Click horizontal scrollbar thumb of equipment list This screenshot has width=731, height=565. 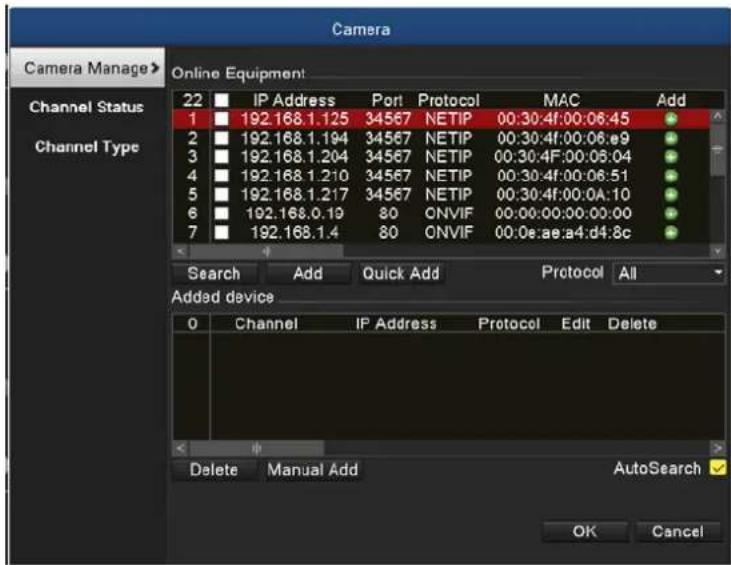pyautogui.click(x=266, y=252)
